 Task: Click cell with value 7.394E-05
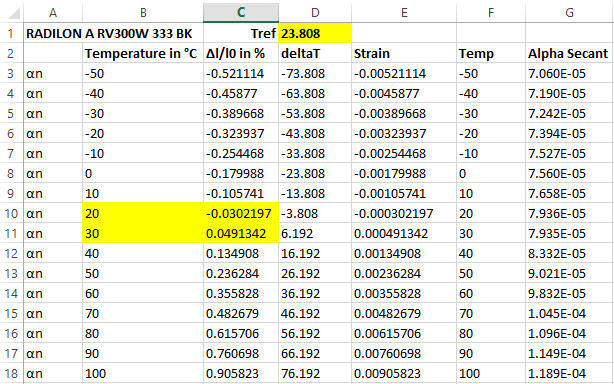click(570, 133)
